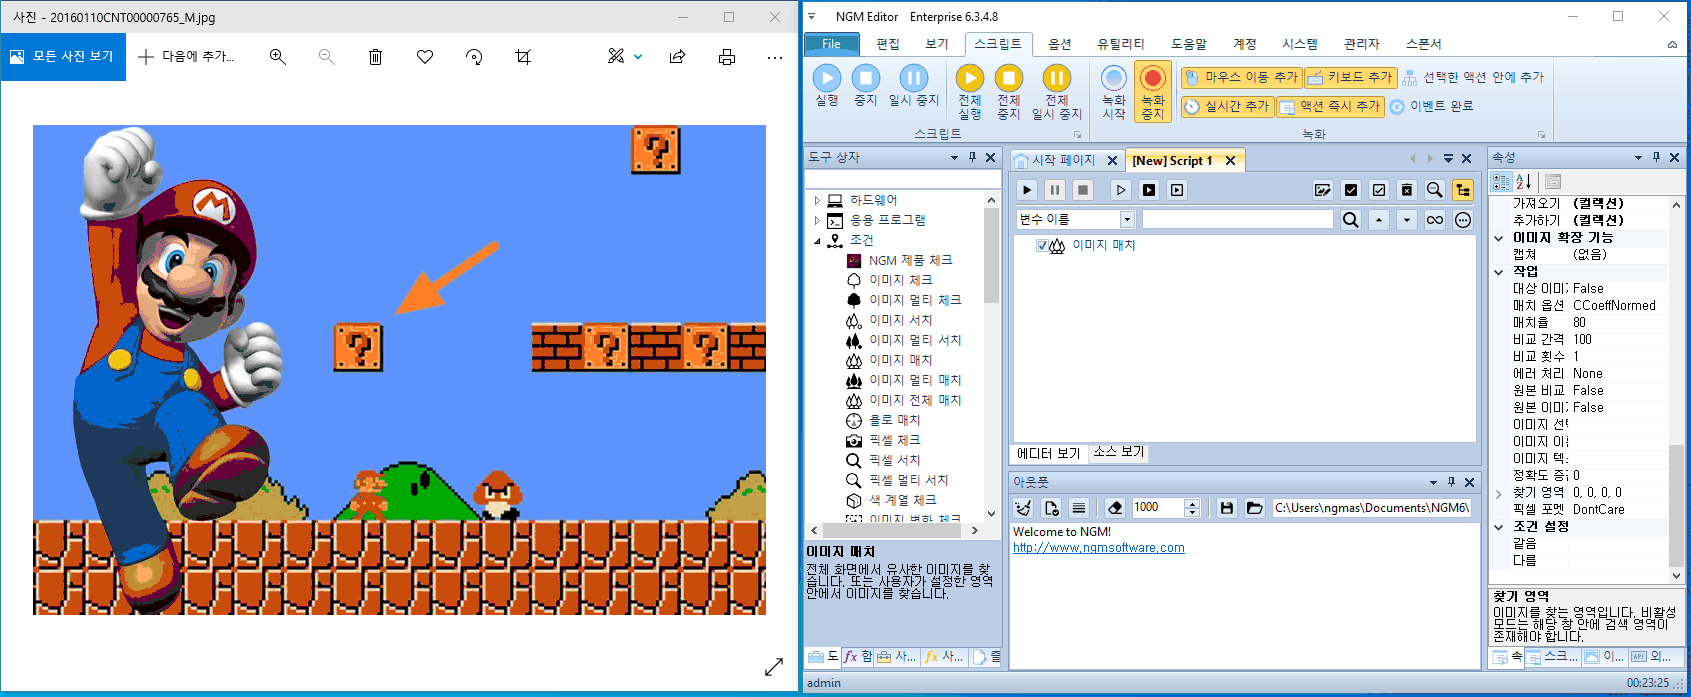1691x697 pixels.
Task: Click the document check icon in output panel
Action: click(x=1051, y=508)
